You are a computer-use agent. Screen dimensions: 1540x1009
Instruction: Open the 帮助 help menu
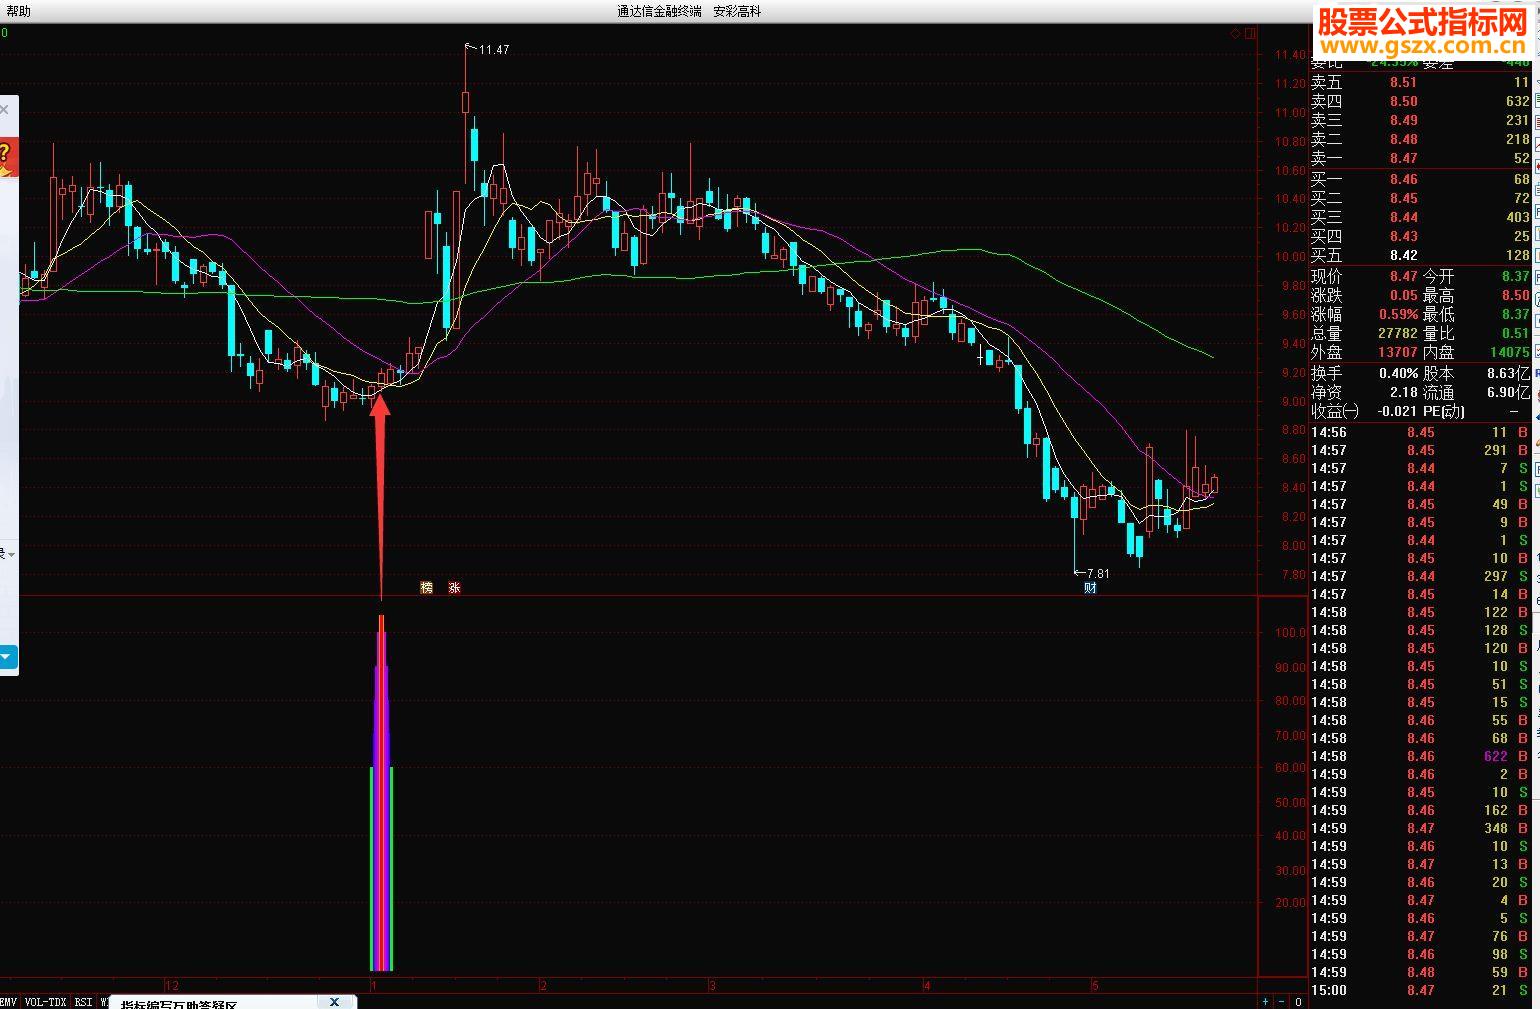click(x=18, y=11)
